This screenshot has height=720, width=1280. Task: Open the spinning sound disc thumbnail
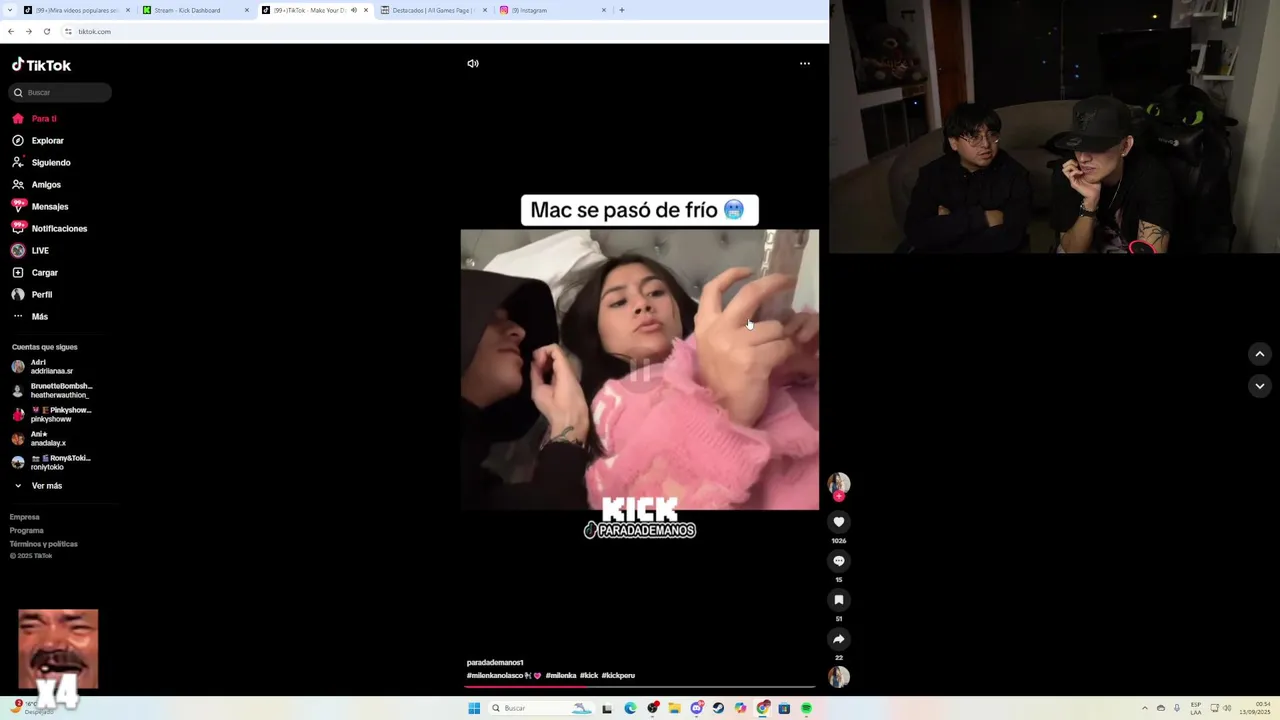pyautogui.click(x=839, y=677)
